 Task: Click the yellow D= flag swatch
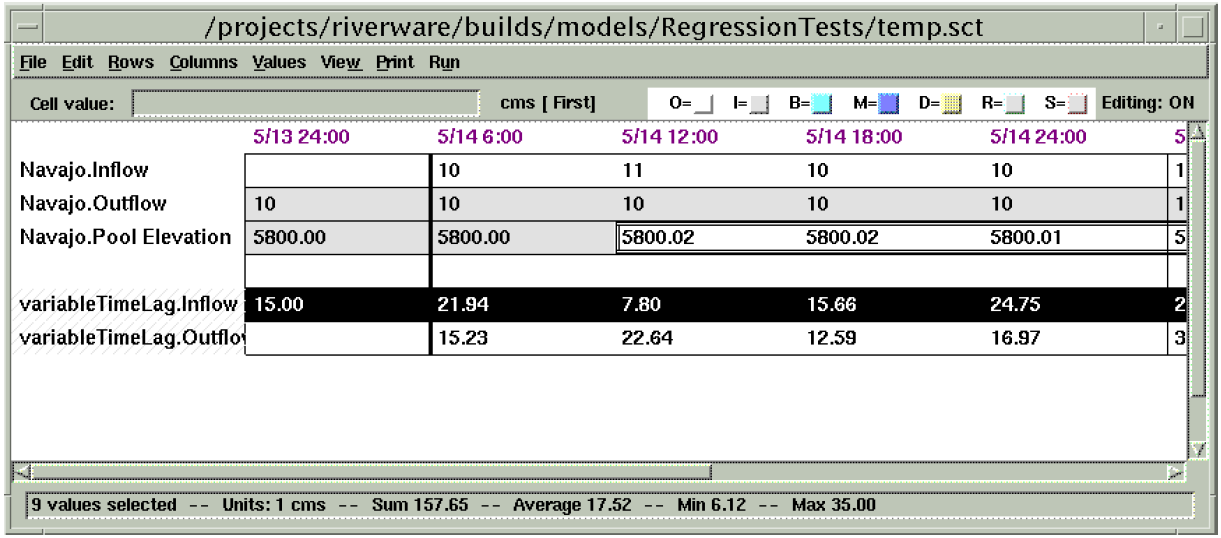952,103
